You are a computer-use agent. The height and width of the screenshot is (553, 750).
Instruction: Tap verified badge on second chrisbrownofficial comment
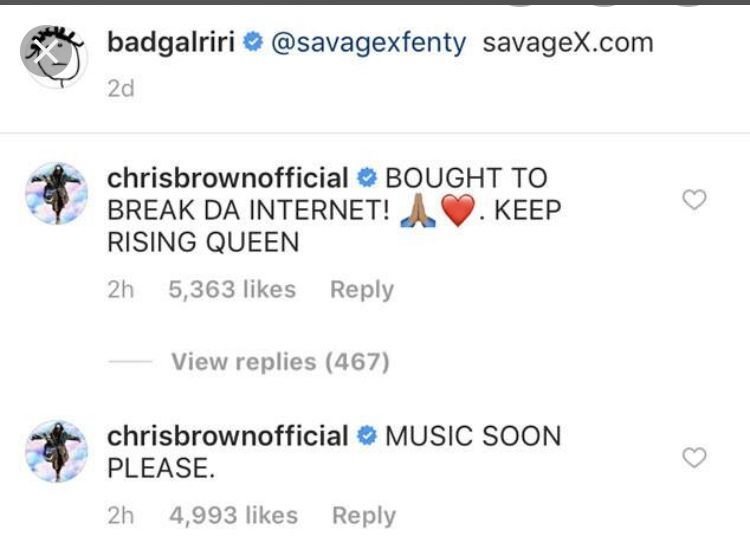pyautogui.click(x=367, y=436)
